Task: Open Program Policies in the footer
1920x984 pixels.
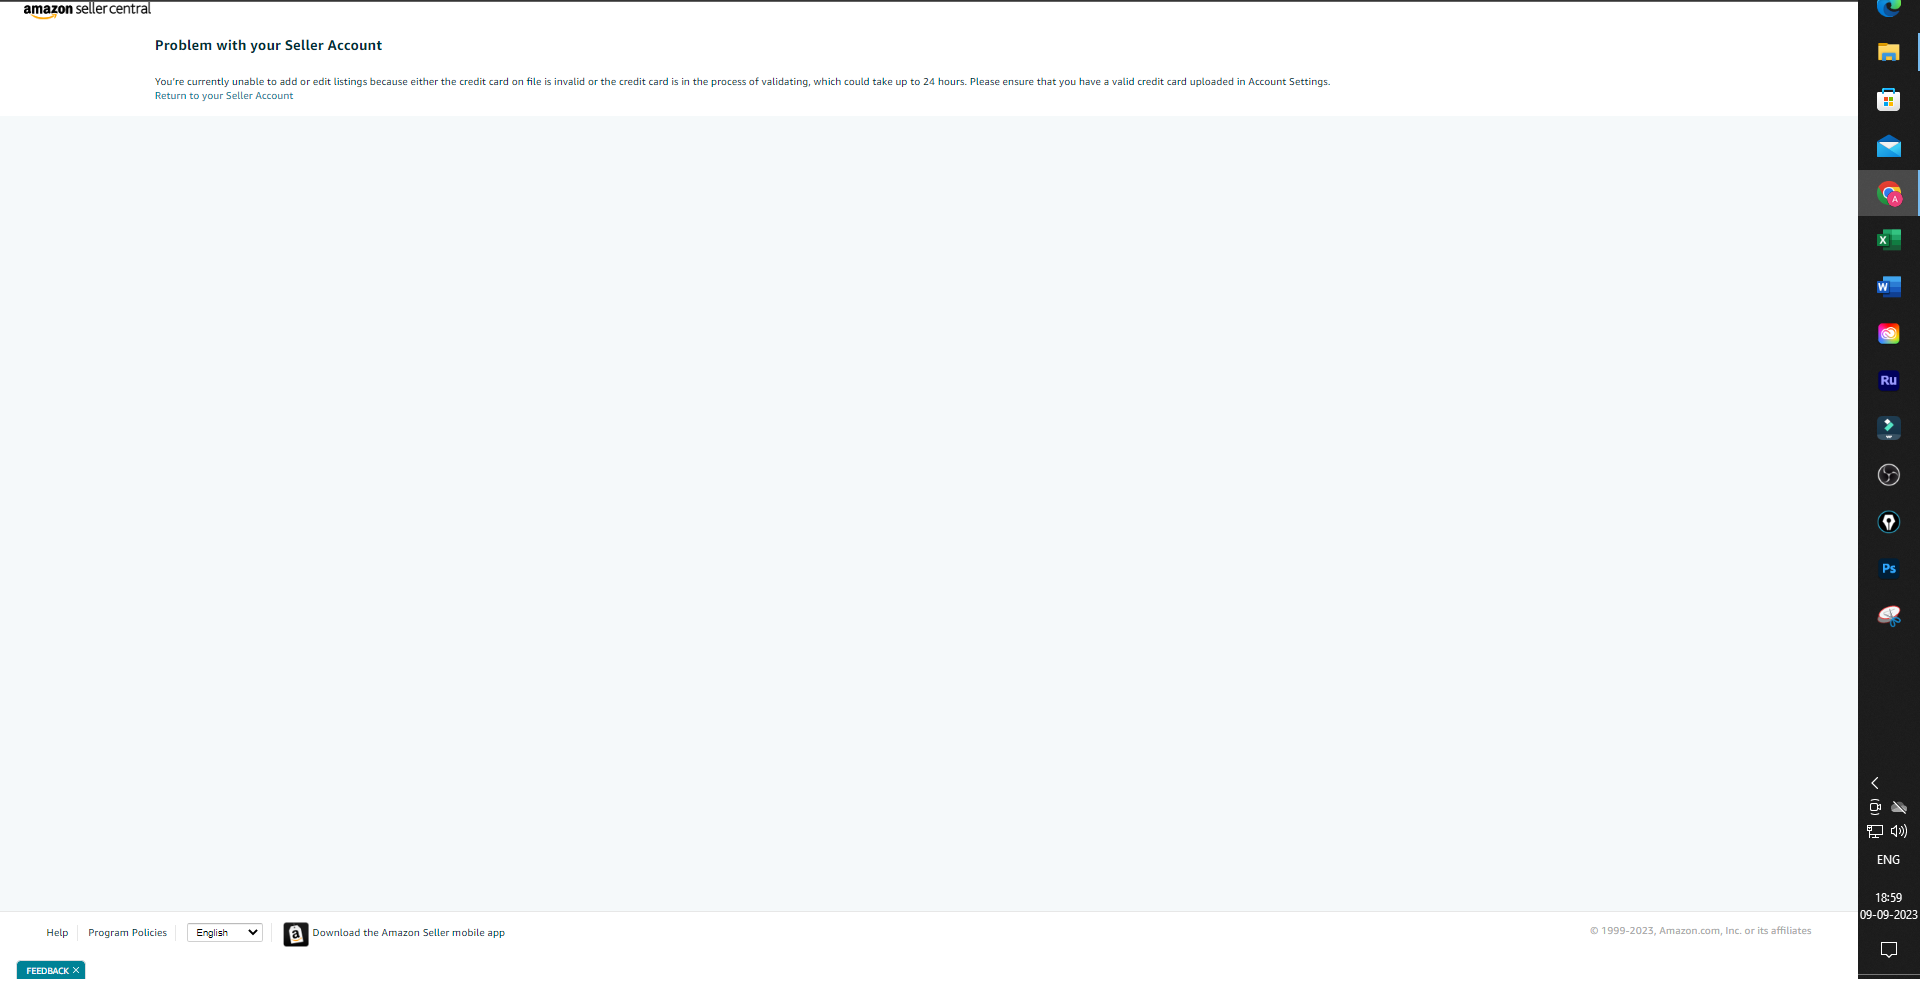Action: [127, 933]
